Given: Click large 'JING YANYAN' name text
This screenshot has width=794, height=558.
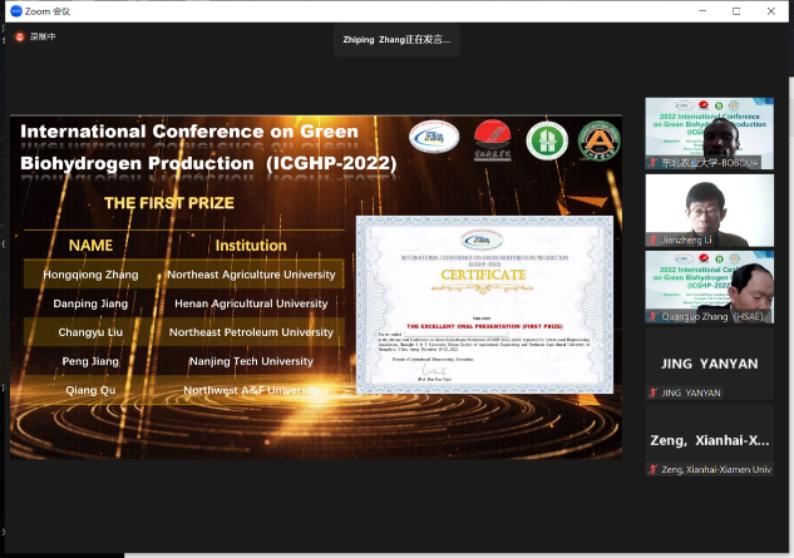Looking at the screenshot, I should 709,364.
